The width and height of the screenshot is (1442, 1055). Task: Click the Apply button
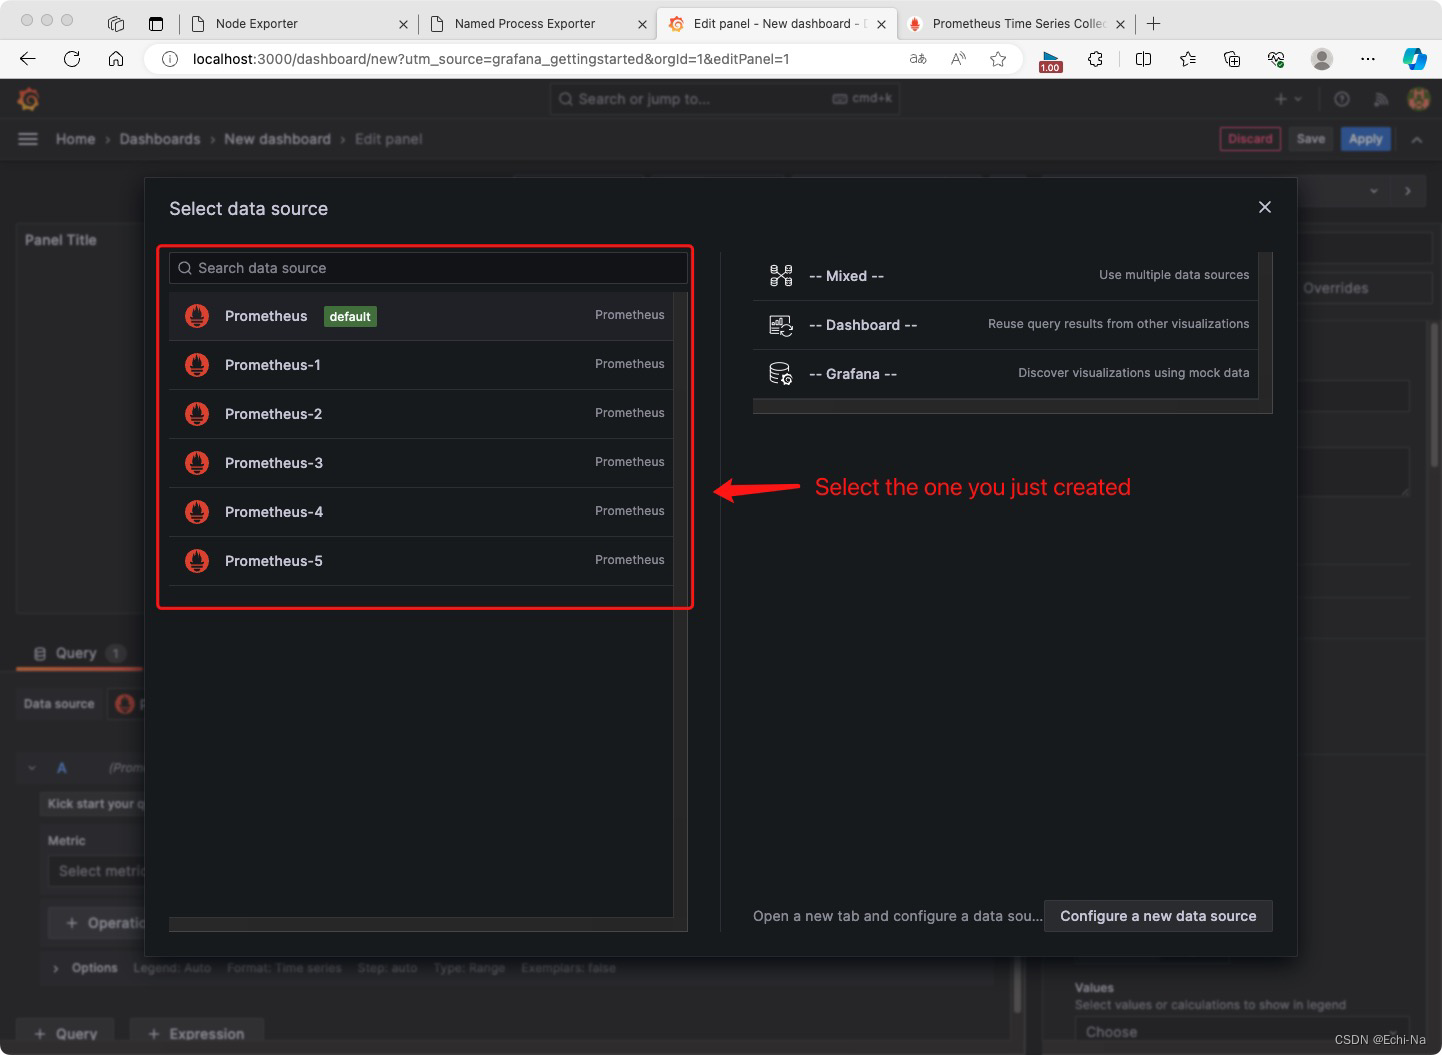pyautogui.click(x=1366, y=139)
